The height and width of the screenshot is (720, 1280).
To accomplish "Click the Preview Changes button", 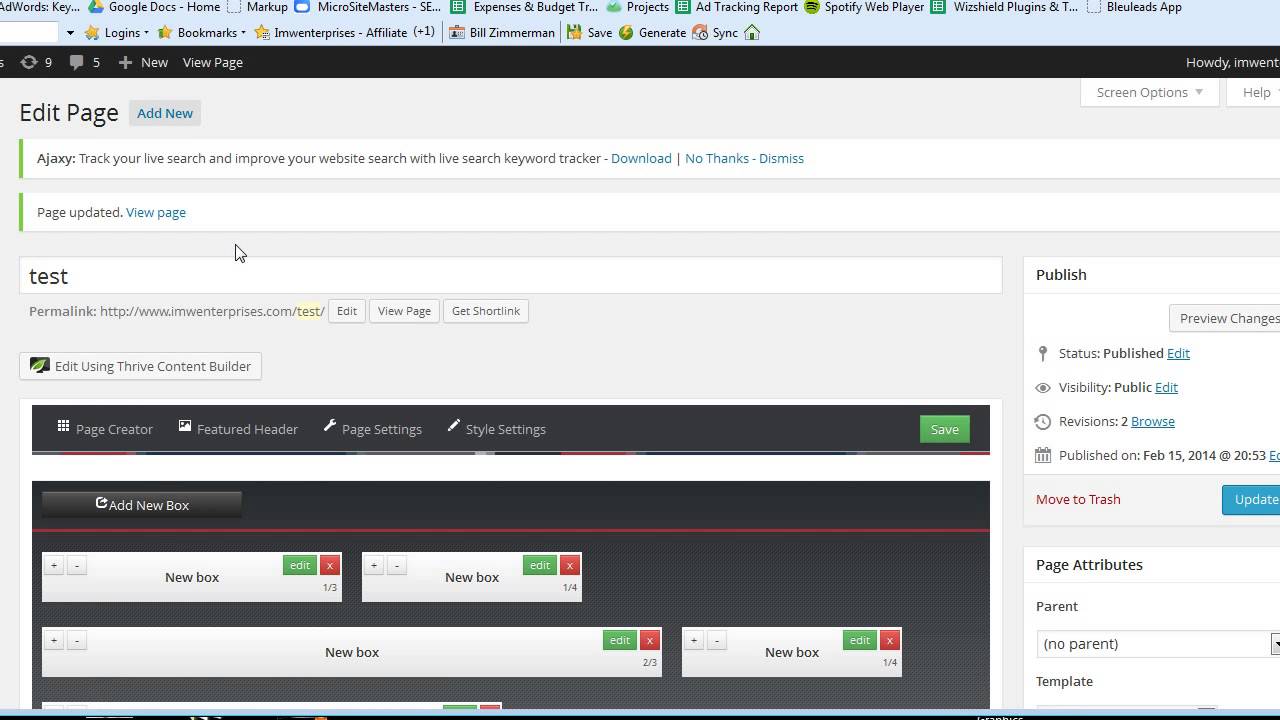I will [x=1225, y=318].
